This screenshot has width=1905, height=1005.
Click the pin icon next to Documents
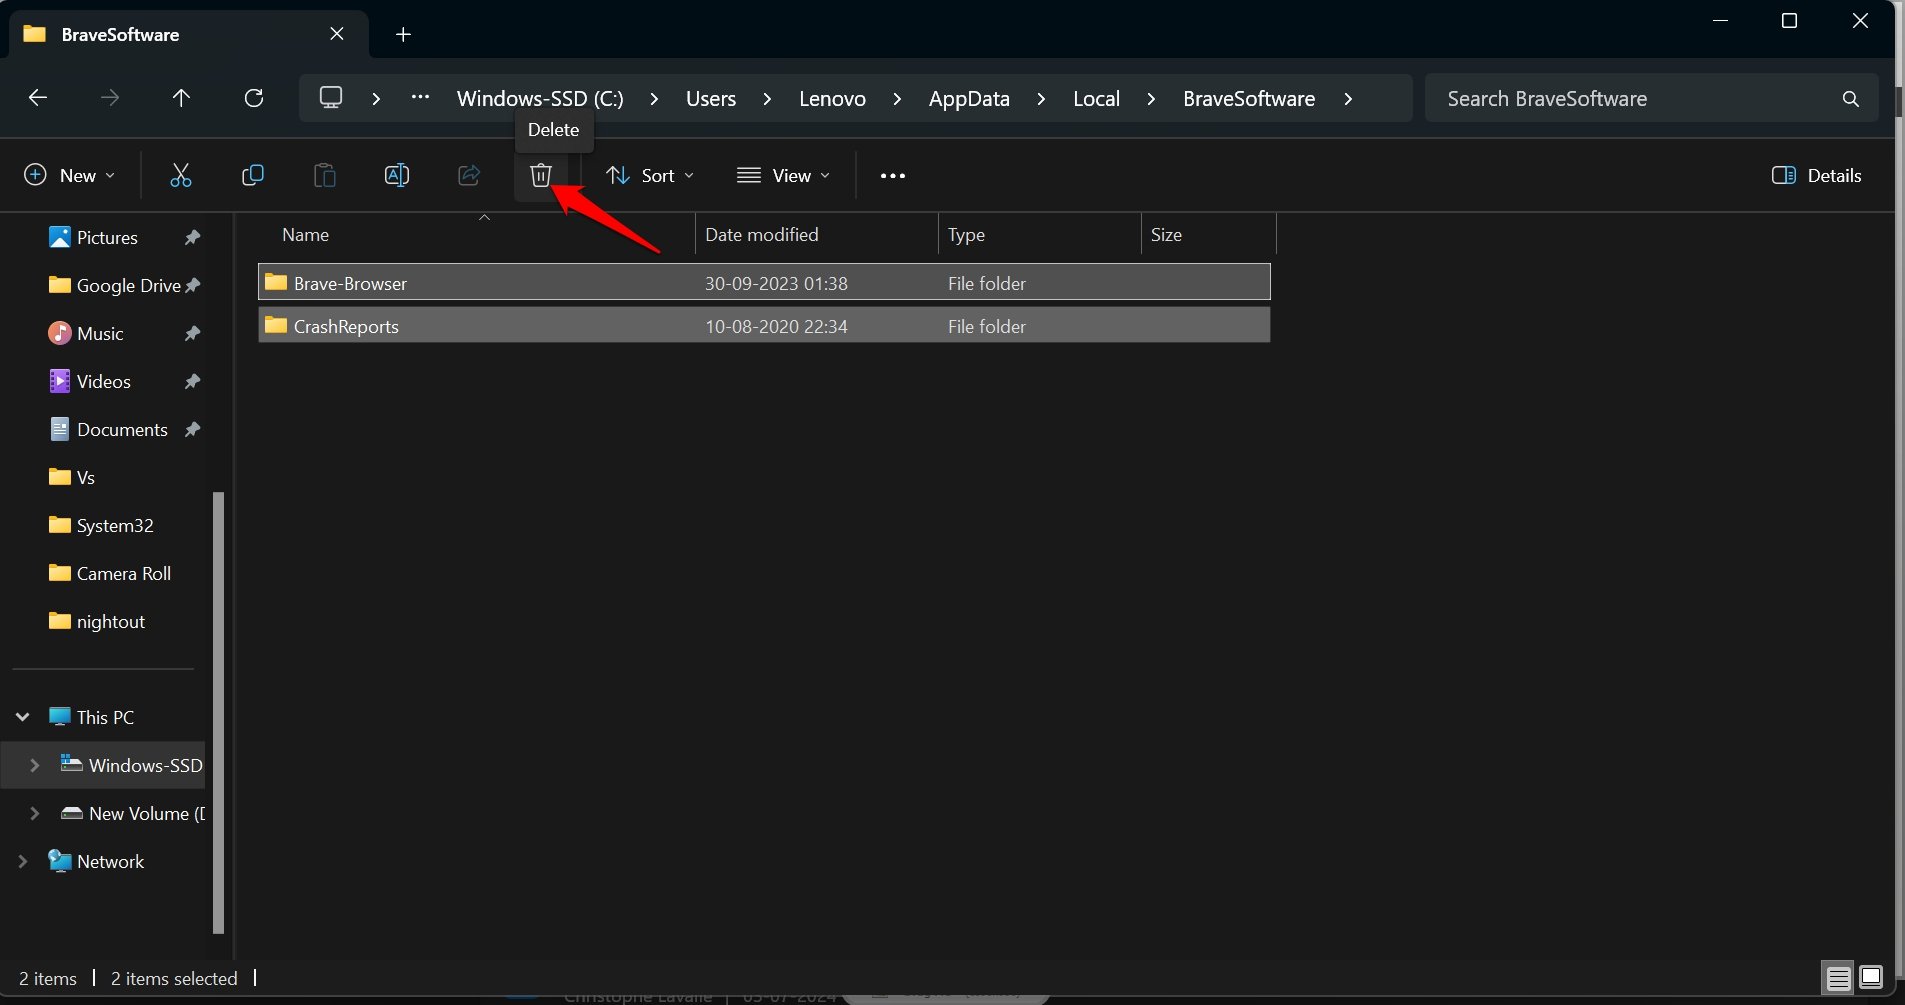click(193, 430)
